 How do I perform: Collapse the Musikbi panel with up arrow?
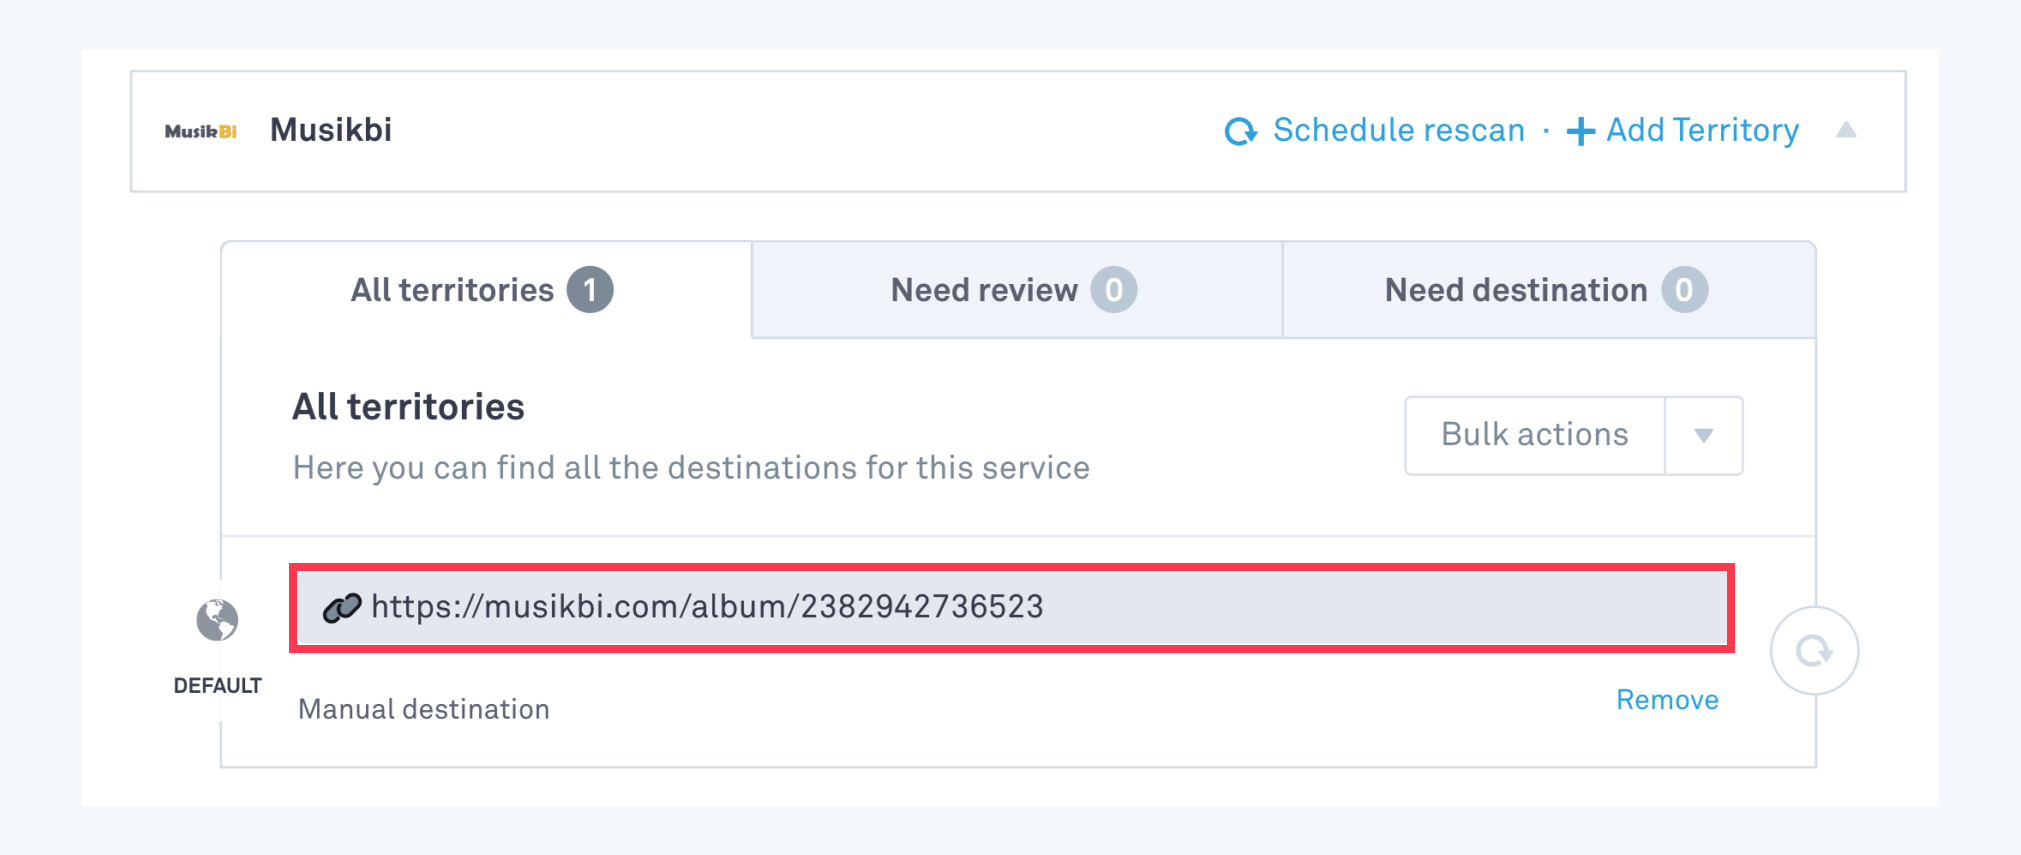coord(1846,130)
